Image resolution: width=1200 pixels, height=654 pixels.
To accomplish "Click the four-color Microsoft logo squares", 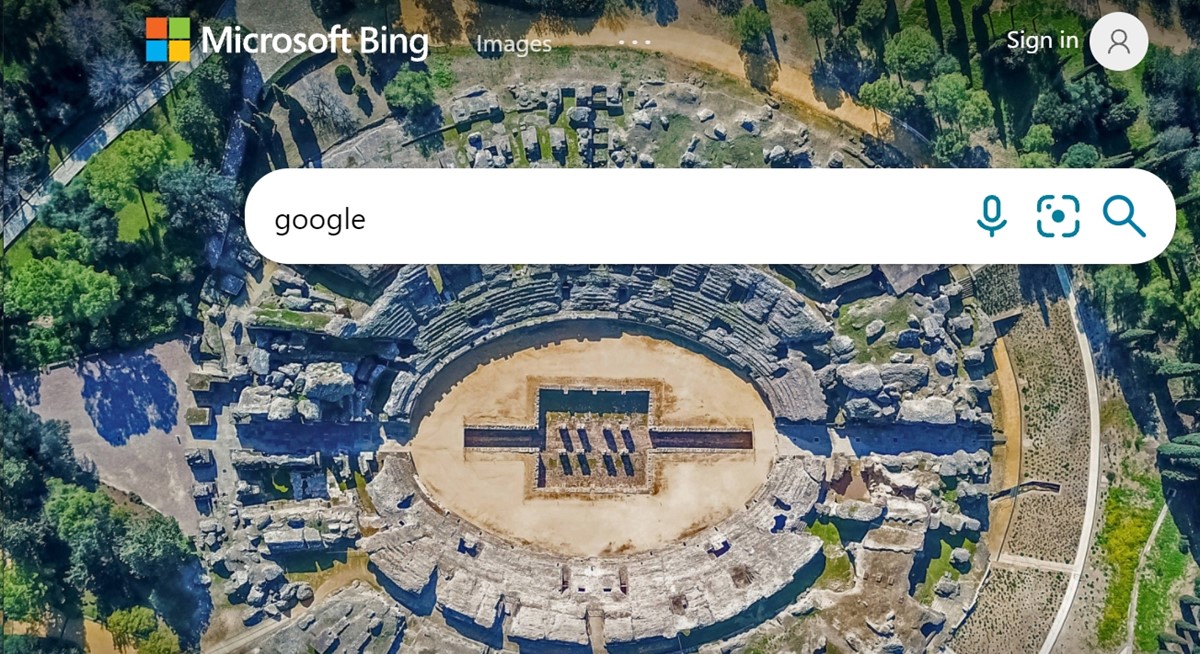I will click(168, 40).
